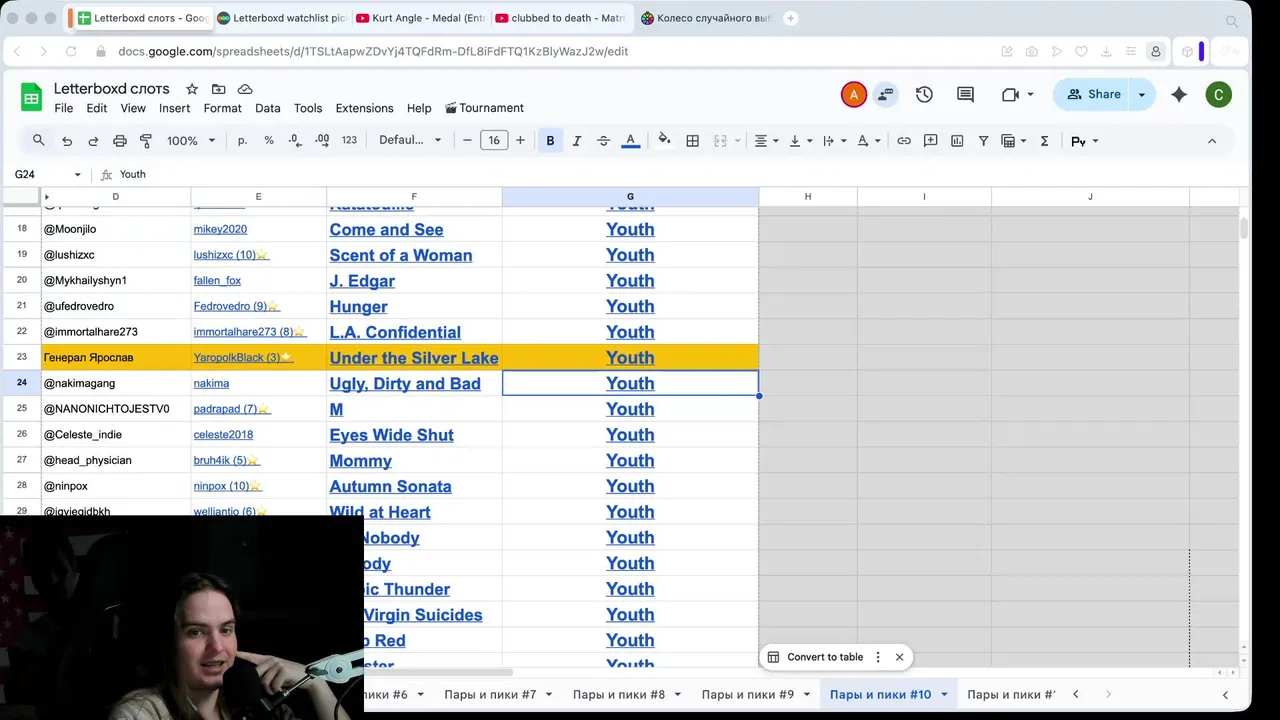
Task: Open the Format menu
Action: click(223, 108)
